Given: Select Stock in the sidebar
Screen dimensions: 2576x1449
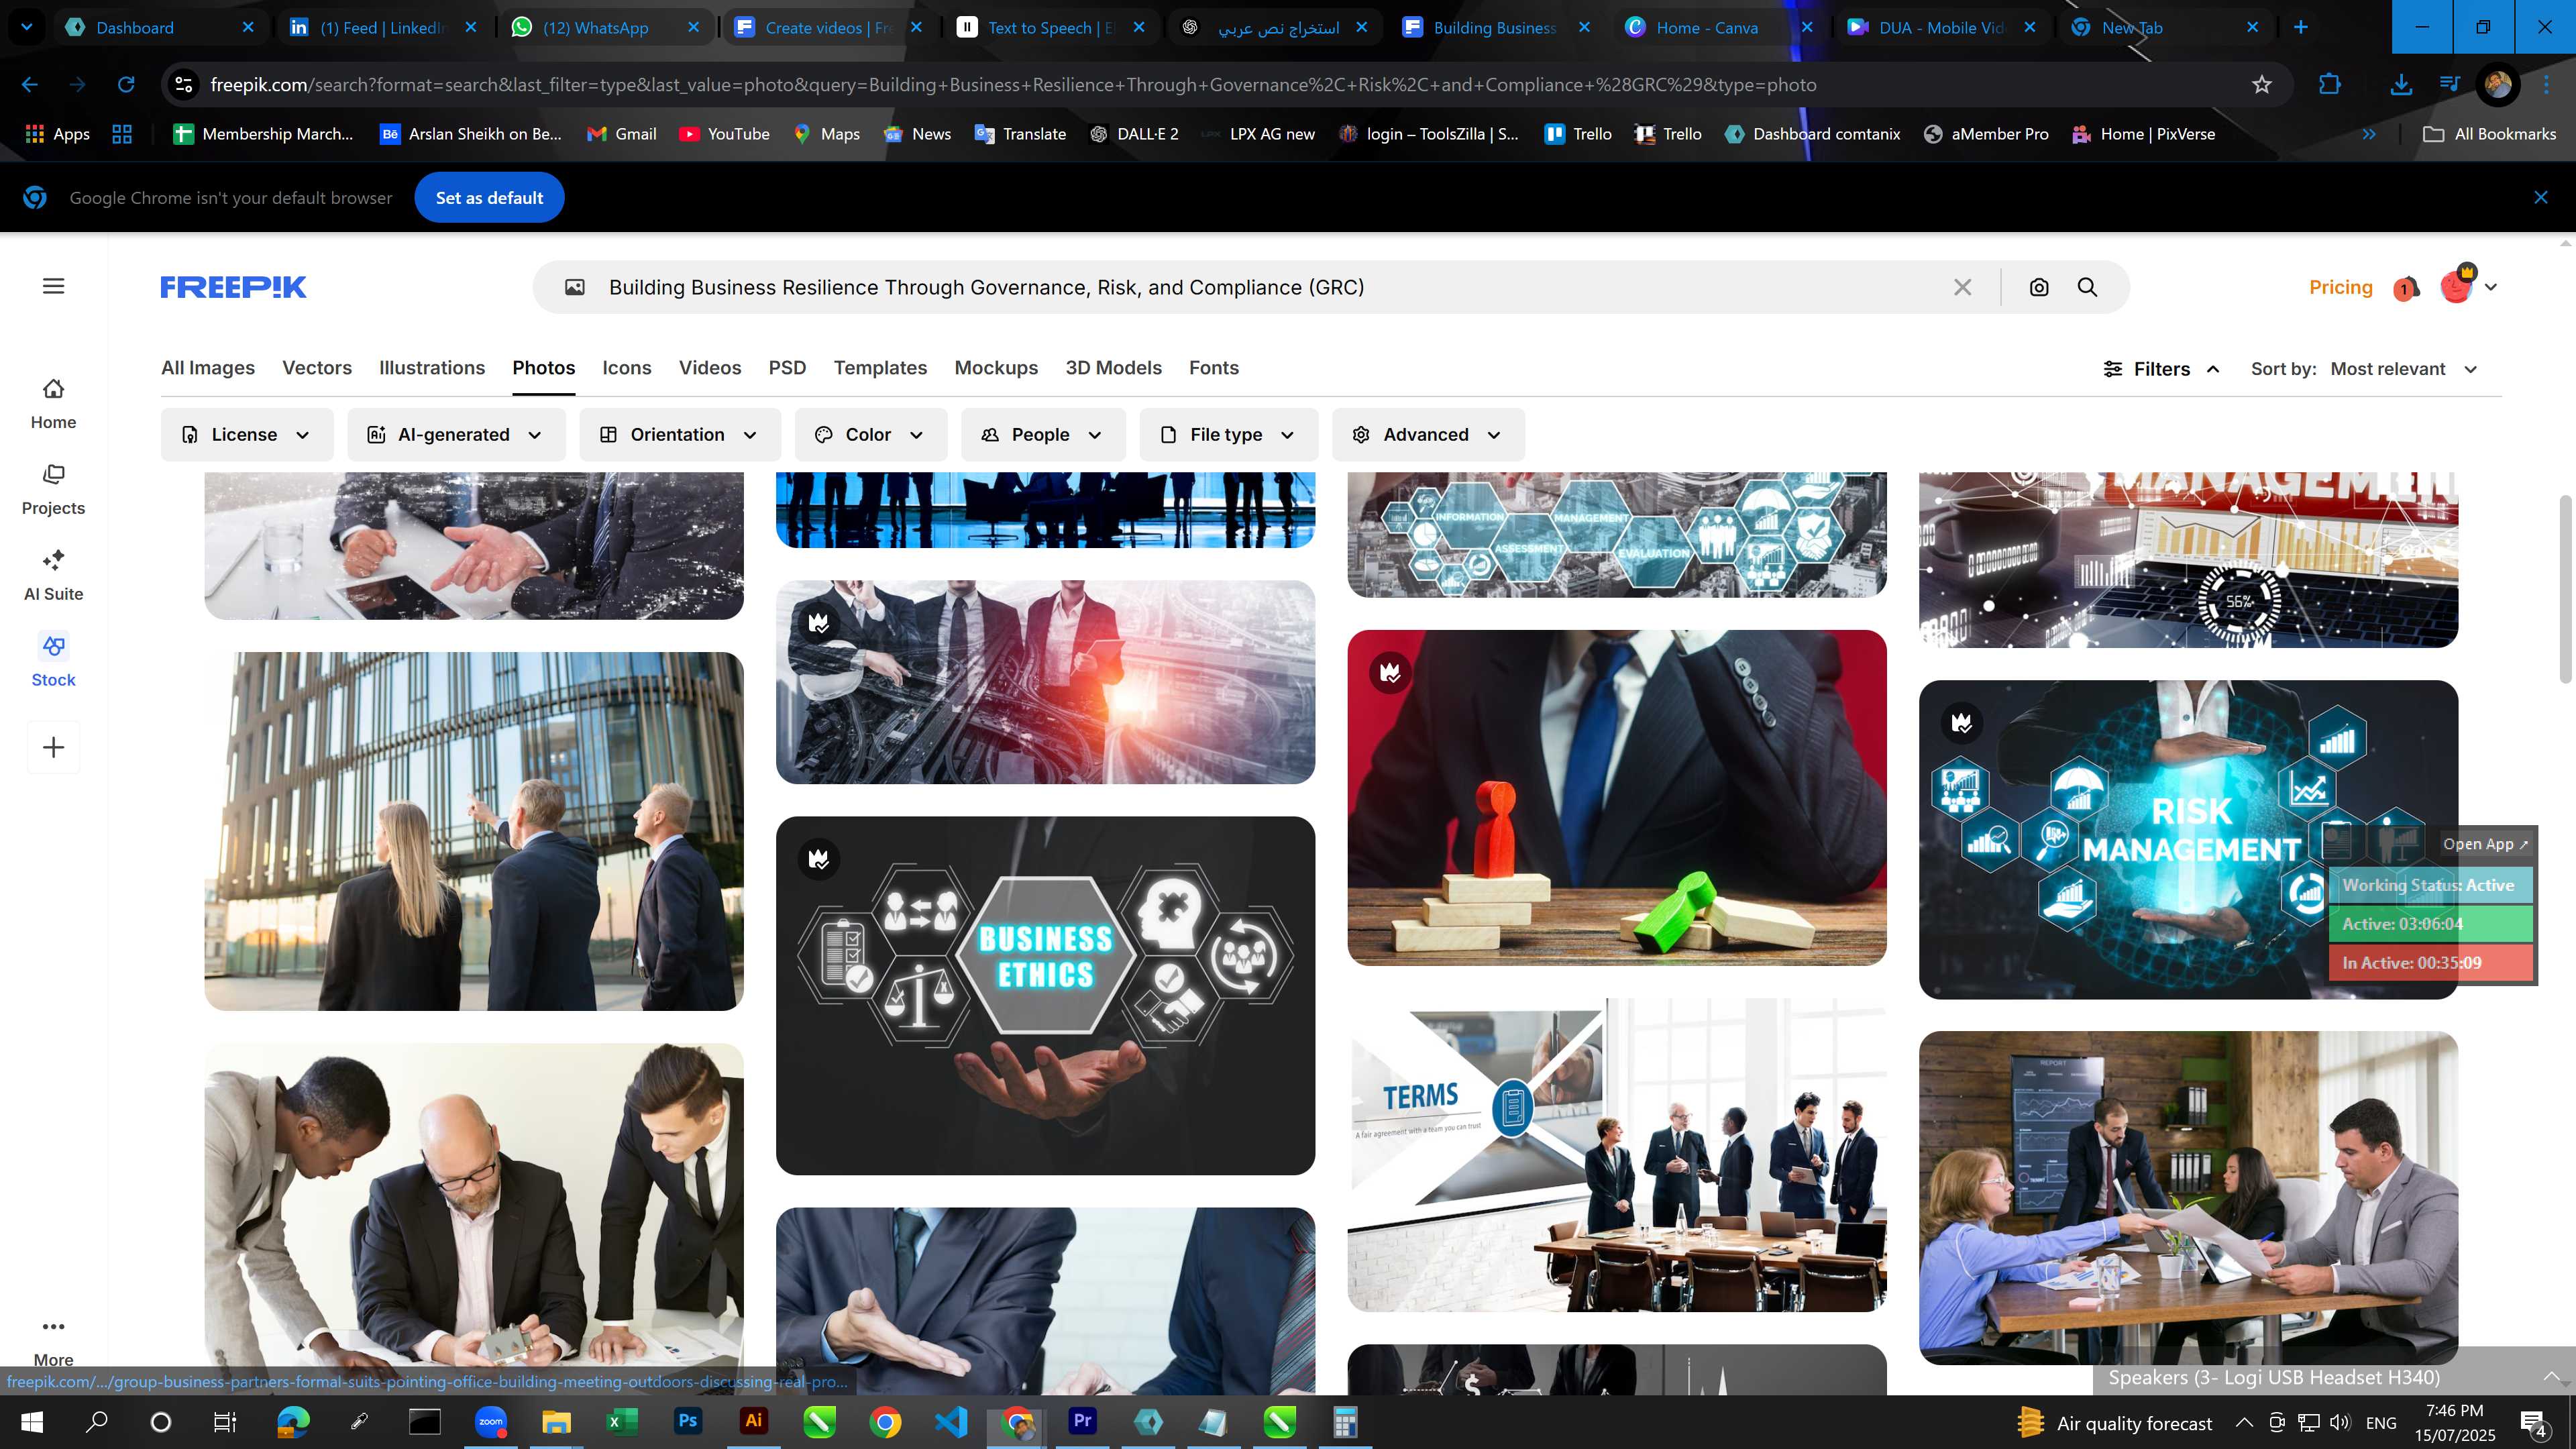Looking at the screenshot, I should pos(53,661).
